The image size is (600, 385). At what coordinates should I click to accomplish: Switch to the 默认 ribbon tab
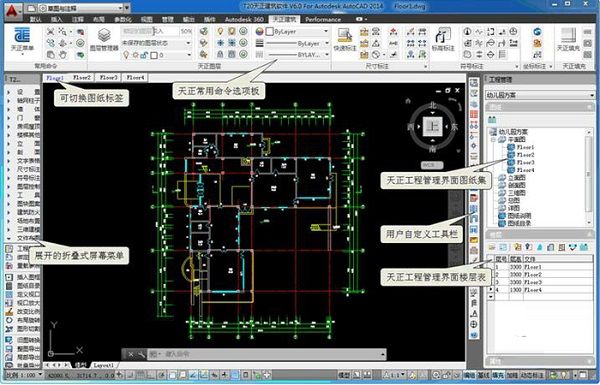coord(36,19)
